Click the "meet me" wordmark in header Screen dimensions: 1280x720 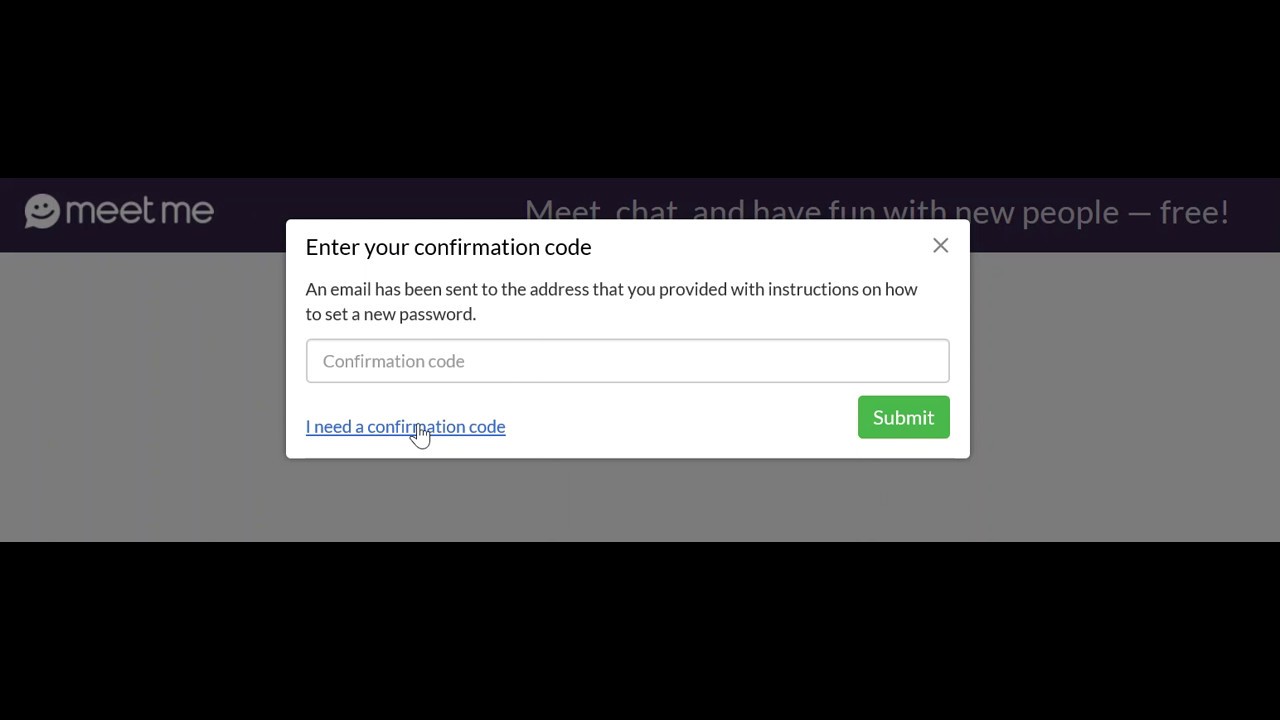[139, 211]
